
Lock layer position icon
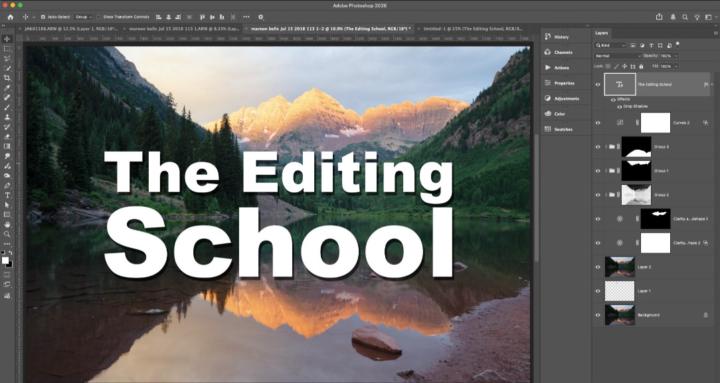pyautogui.click(x=624, y=67)
